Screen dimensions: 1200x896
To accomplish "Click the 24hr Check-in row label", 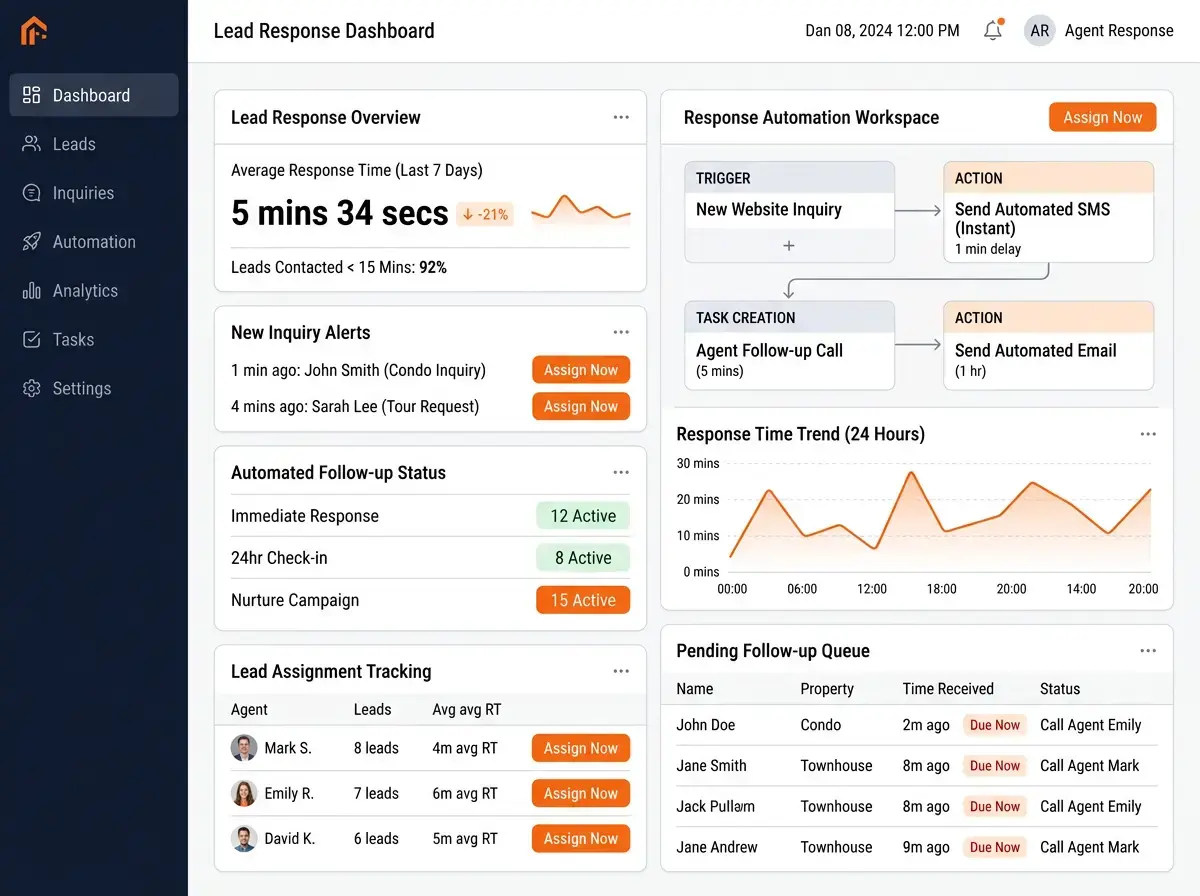I will click(x=279, y=558).
